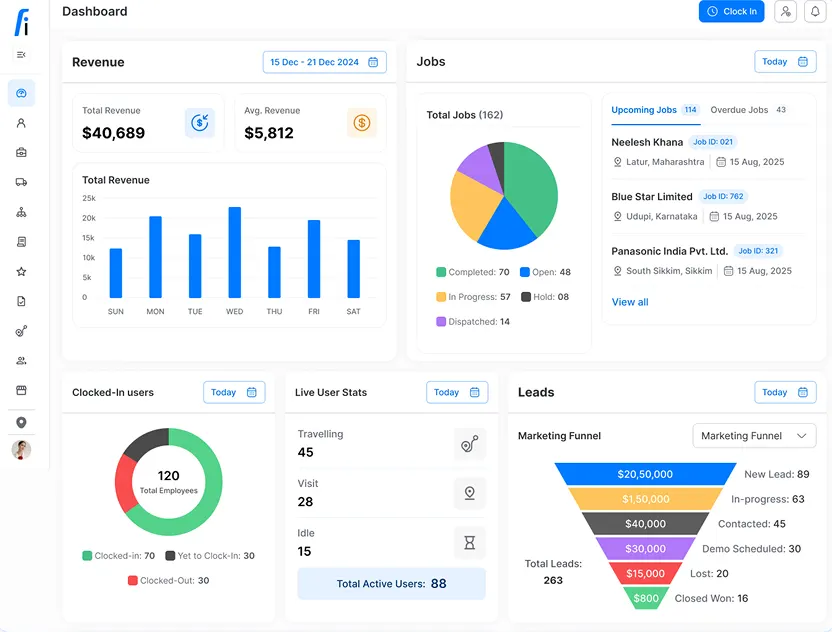Expand the Marketing Funnel dropdown
832x632 pixels.
point(754,436)
